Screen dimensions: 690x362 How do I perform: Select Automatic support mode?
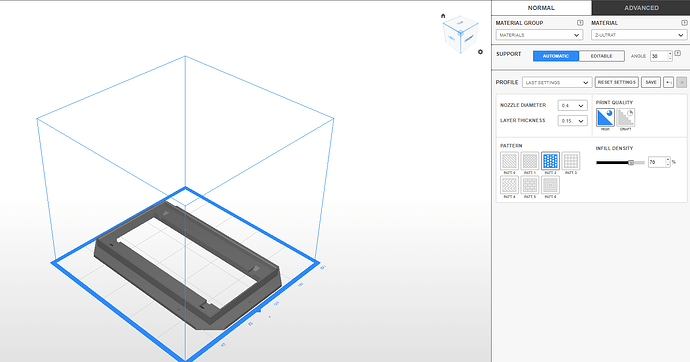556,56
